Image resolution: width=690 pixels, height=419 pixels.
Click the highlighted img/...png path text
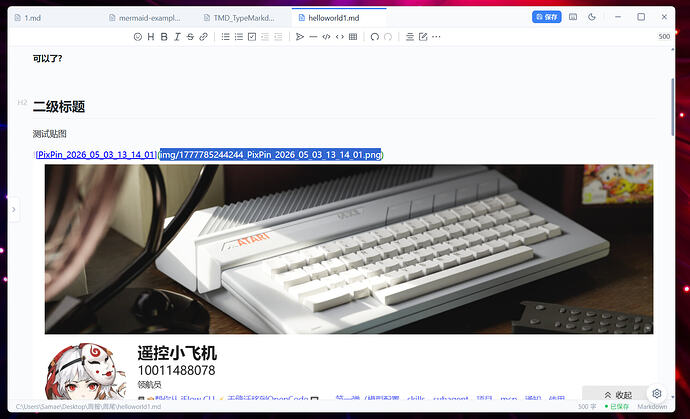pos(270,155)
